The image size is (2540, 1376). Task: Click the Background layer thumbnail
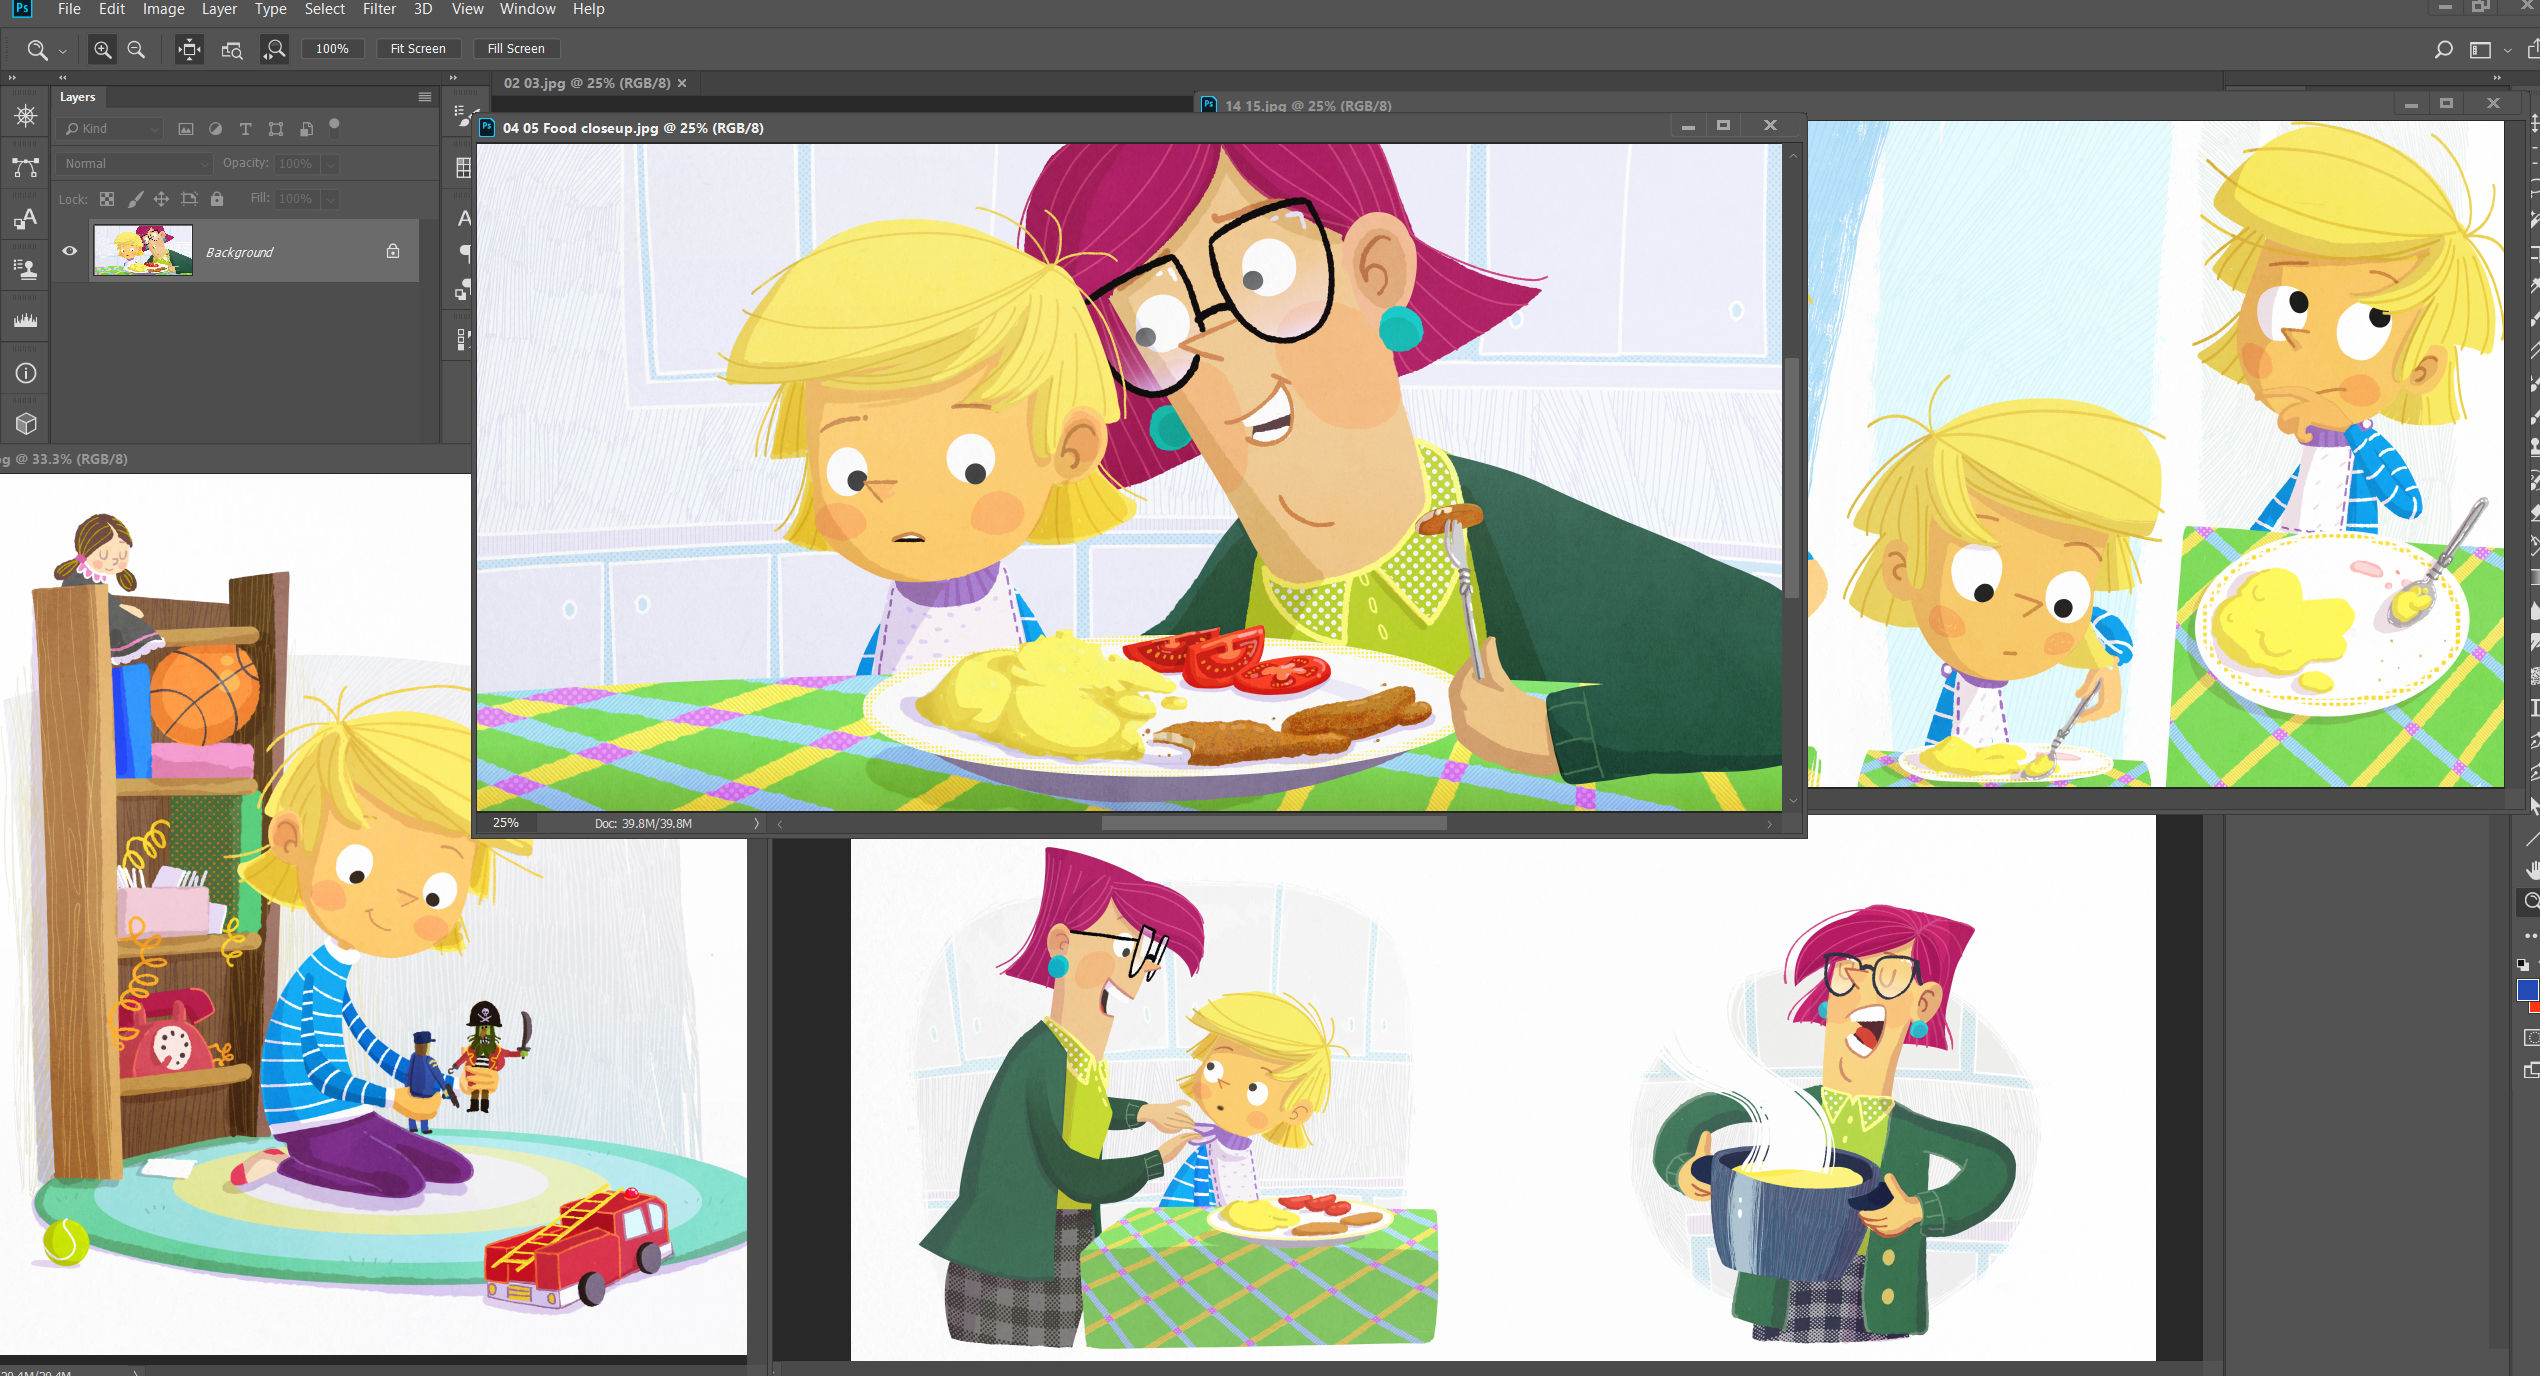[143, 250]
